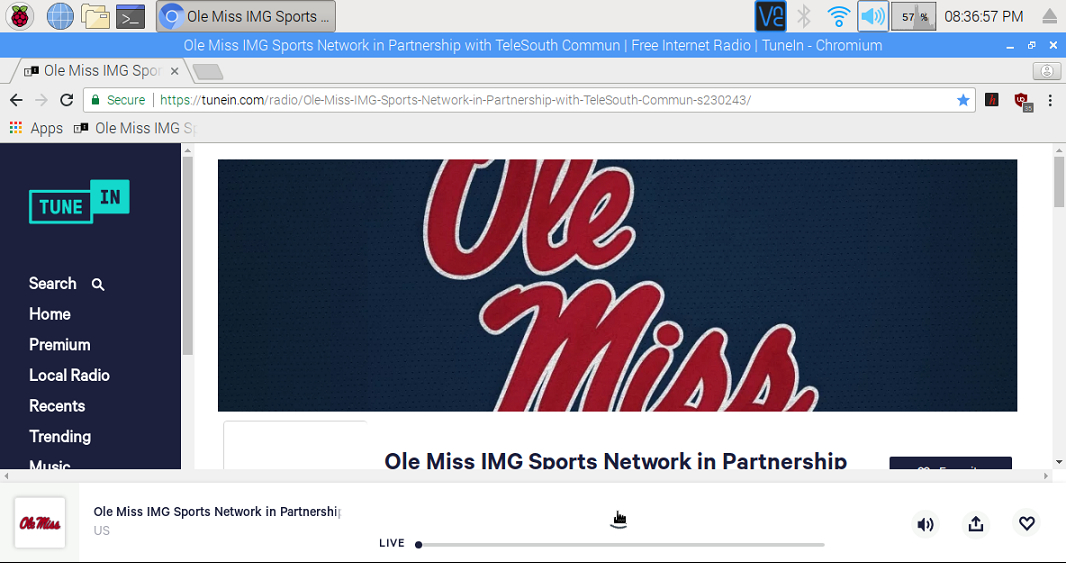This screenshot has width=1066, height=563.
Task: Close the Ole Miss IMG Sports tab
Action: tap(174, 71)
